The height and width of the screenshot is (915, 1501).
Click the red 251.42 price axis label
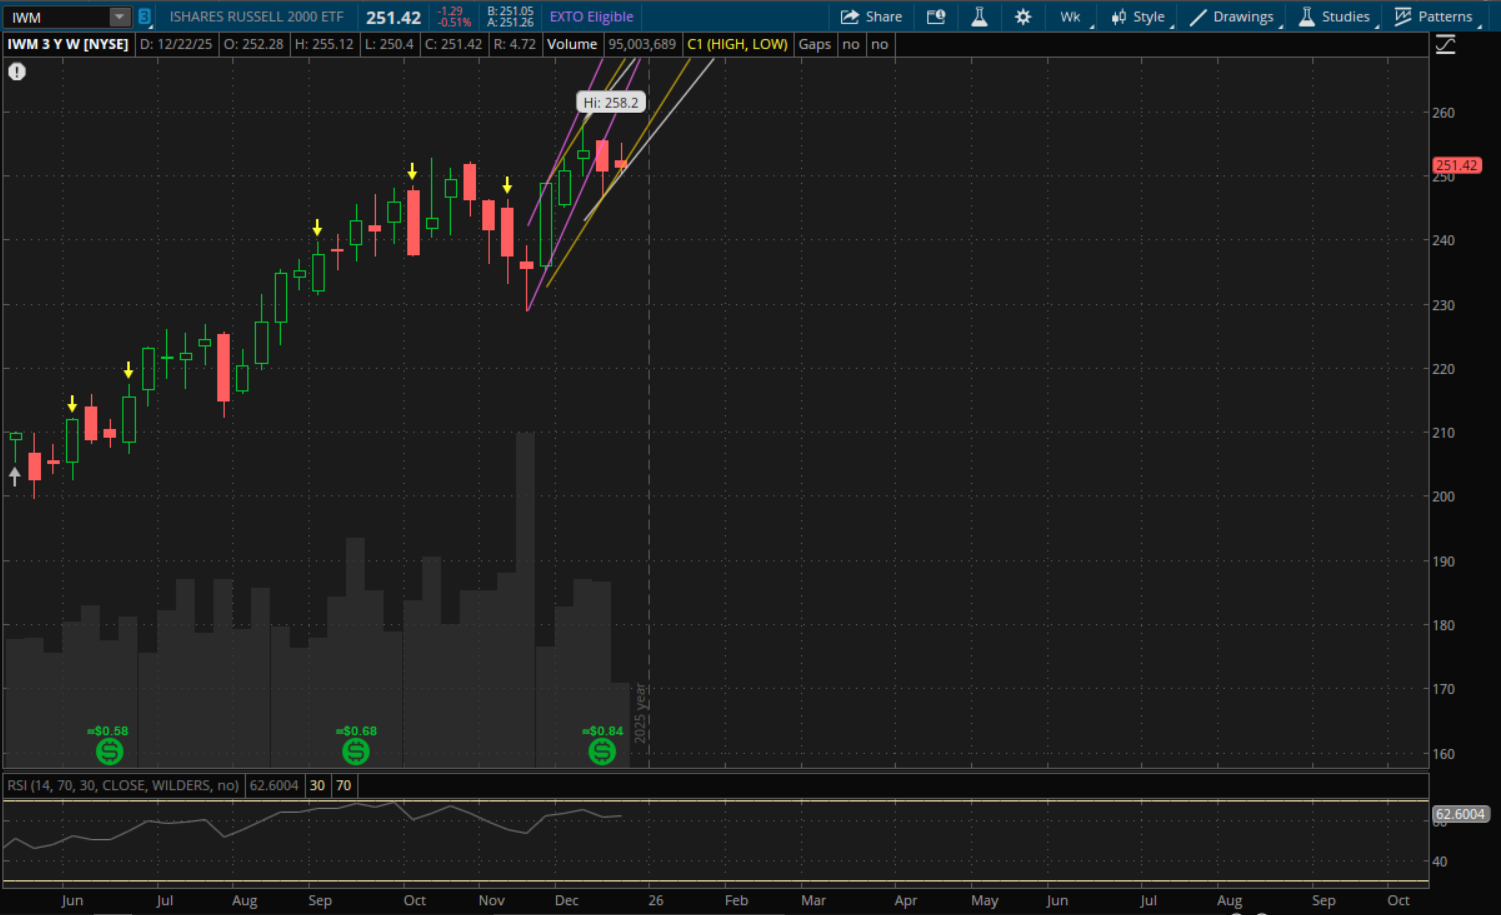[x=1456, y=166]
